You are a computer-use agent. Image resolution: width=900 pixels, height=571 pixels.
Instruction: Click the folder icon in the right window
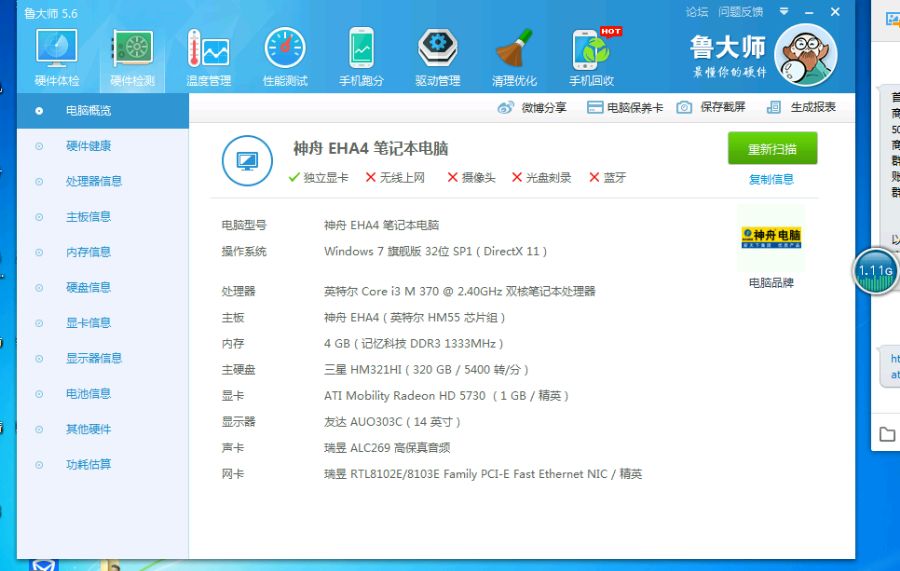(887, 434)
